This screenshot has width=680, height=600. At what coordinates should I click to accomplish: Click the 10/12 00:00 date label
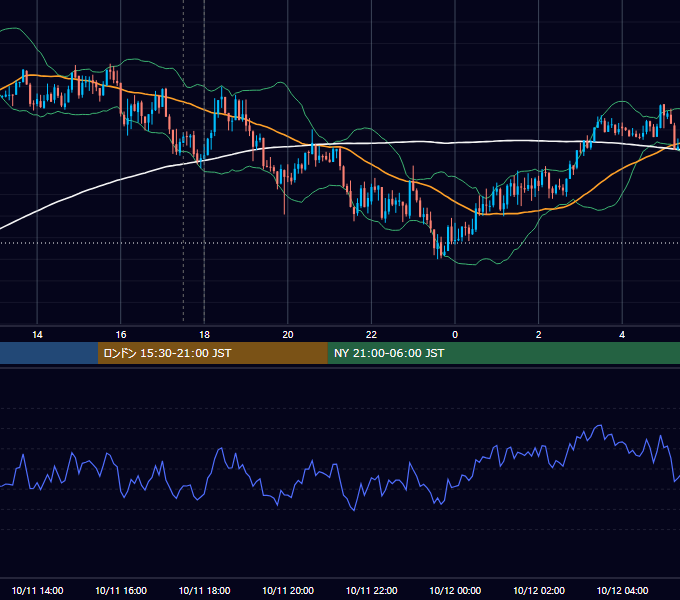pyautogui.click(x=455, y=590)
